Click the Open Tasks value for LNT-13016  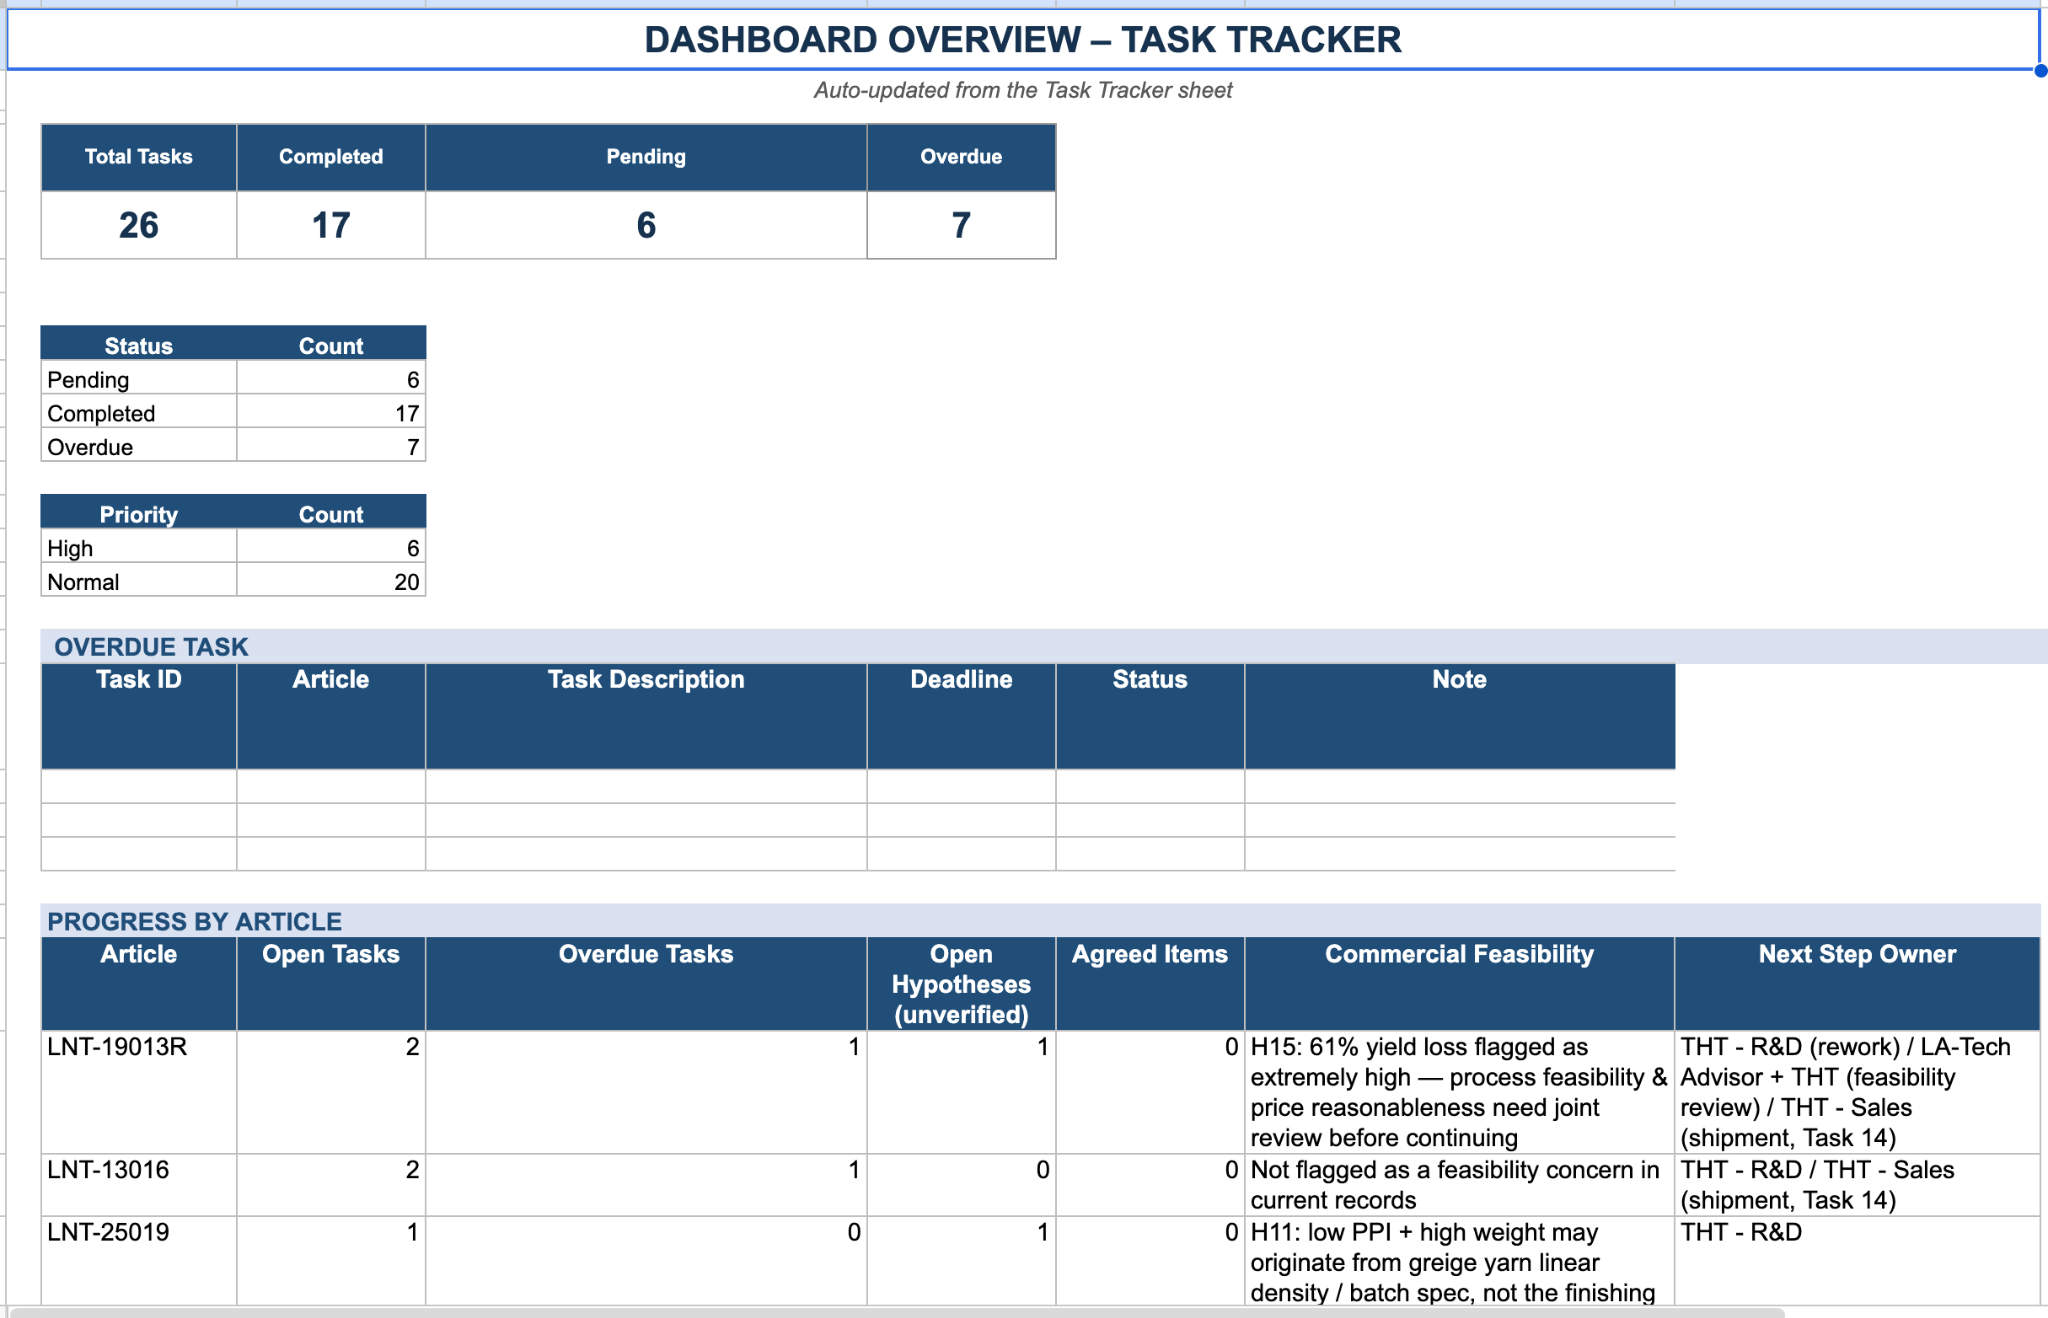tap(331, 1185)
